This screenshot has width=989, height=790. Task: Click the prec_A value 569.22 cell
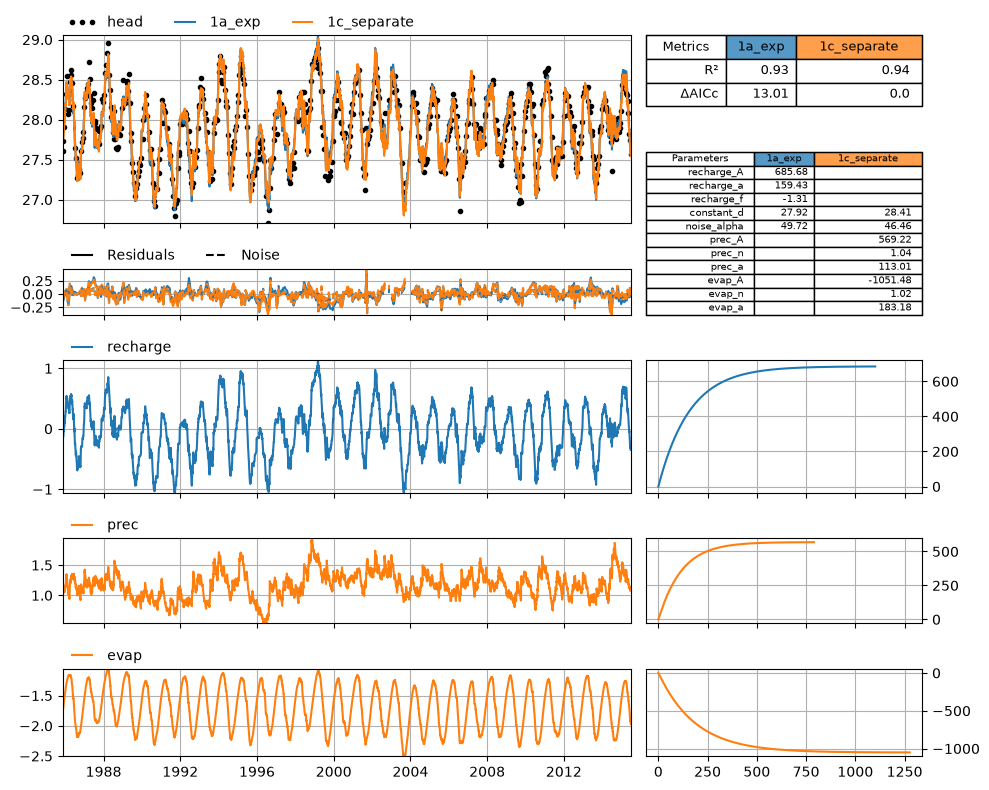pyautogui.click(x=868, y=240)
